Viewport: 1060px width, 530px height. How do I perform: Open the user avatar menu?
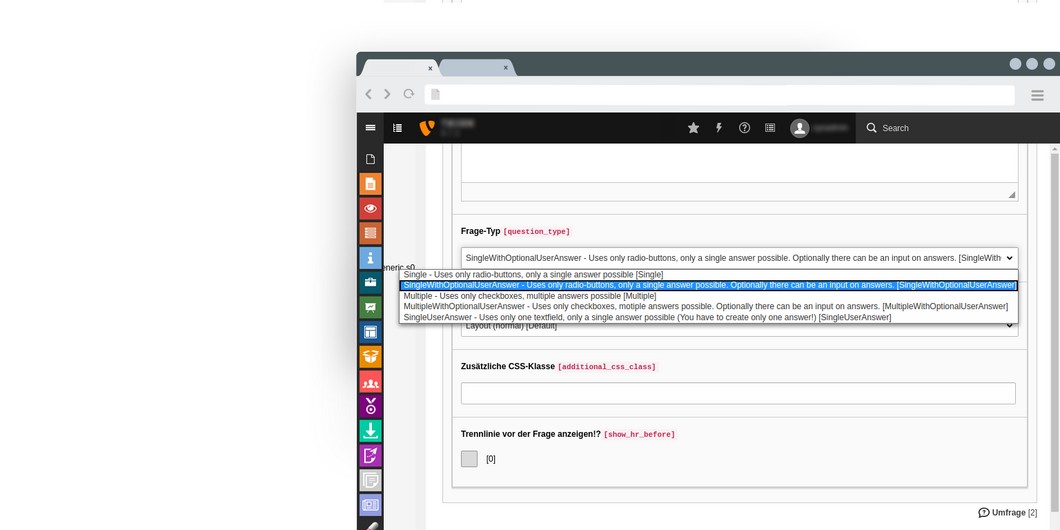[800, 128]
